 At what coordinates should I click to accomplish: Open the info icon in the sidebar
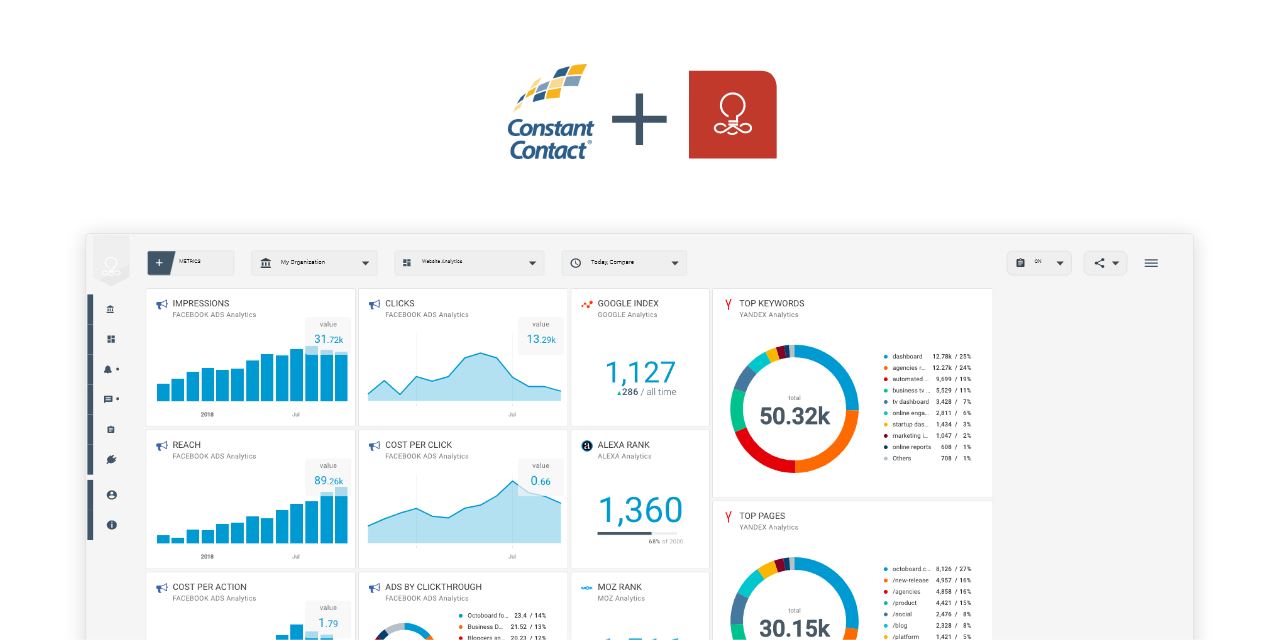tap(111, 524)
